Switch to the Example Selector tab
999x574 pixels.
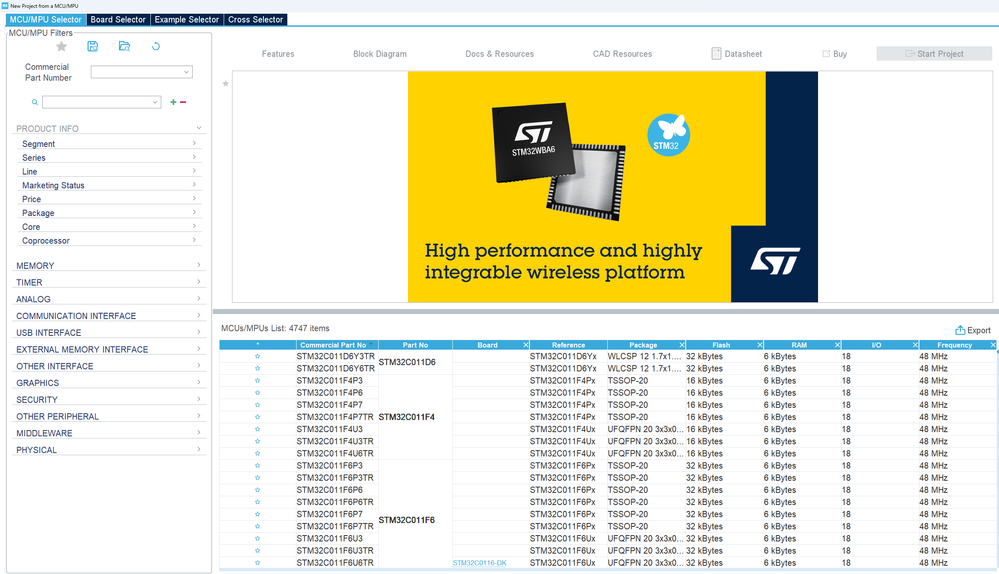point(187,20)
